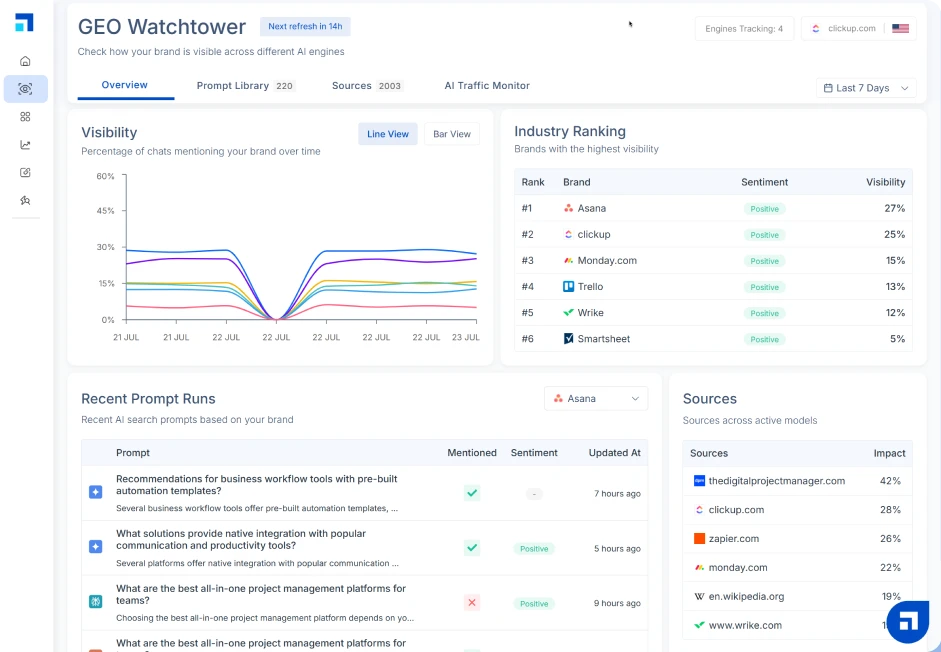
Task: Open the all-in-one project management prompt, 9 hours ago
Action: 364,603
